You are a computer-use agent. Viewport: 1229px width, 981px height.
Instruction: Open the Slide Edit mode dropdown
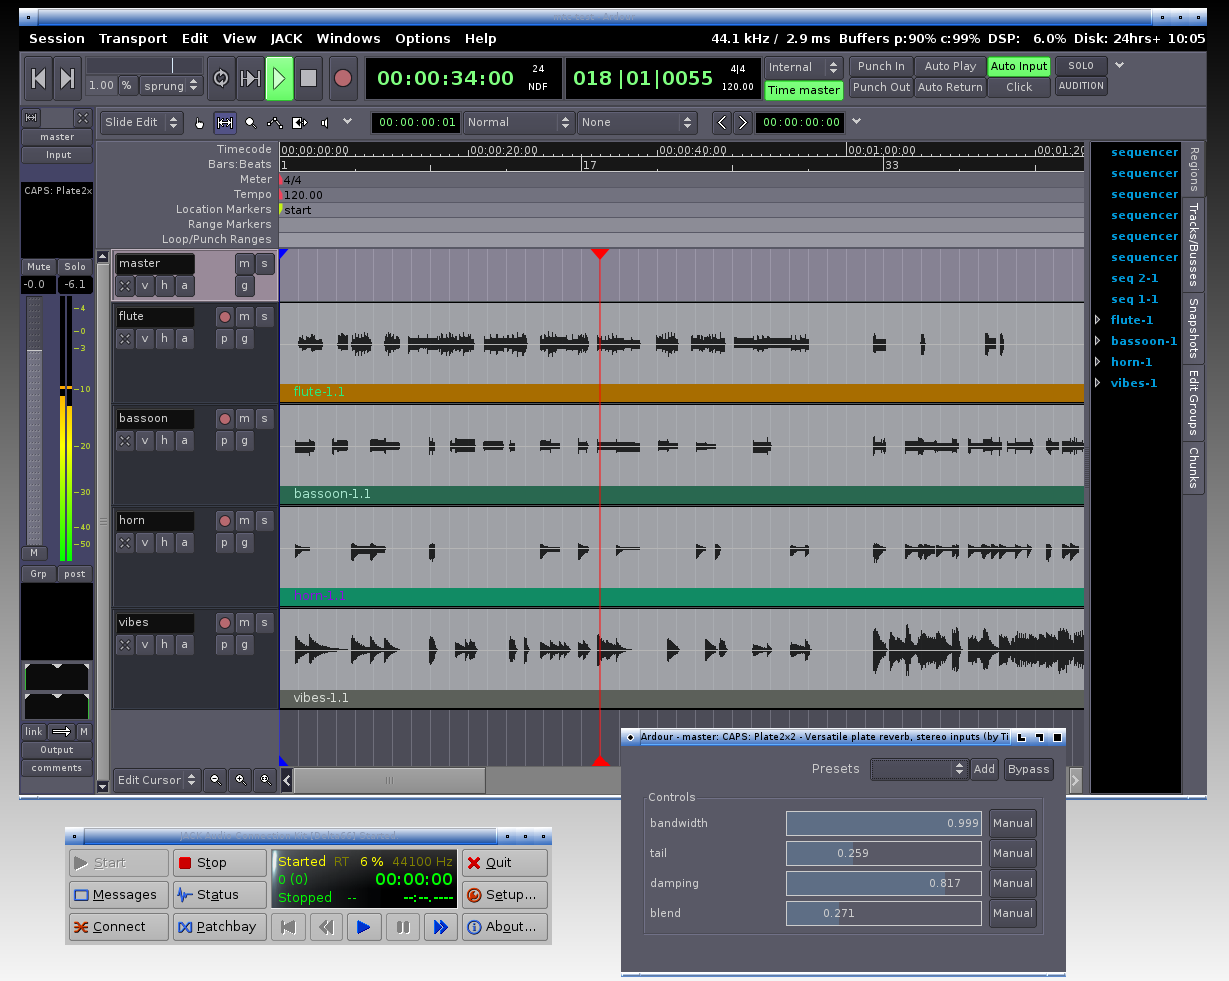pyautogui.click(x=142, y=122)
